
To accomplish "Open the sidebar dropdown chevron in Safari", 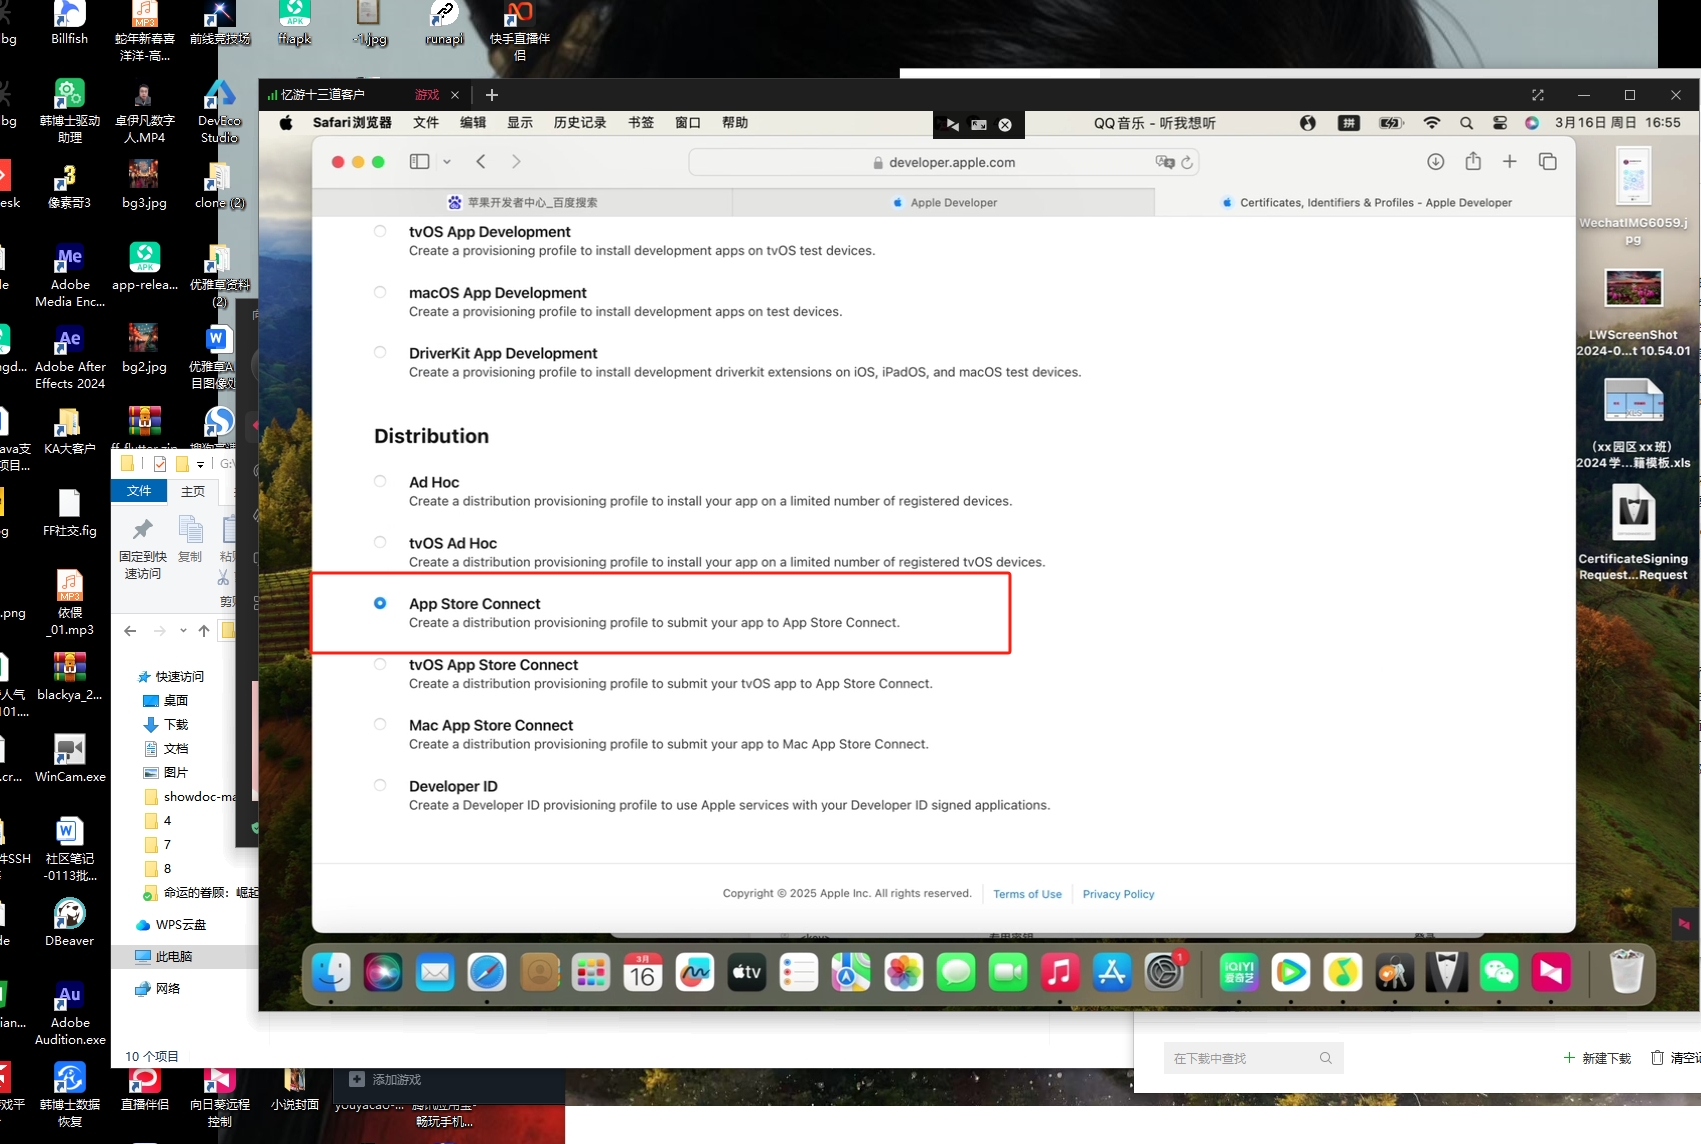I will click(x=447, y=161).
